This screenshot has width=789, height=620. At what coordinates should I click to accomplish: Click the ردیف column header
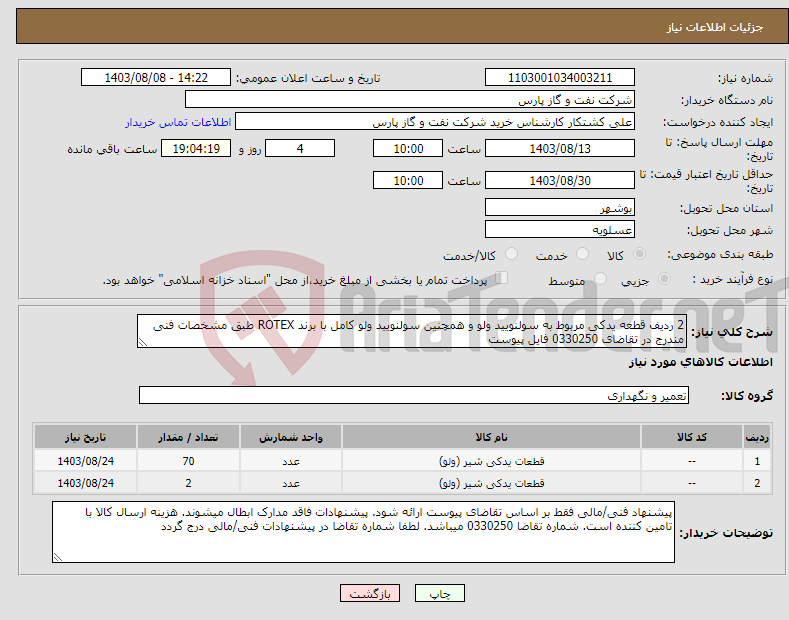pyautogui.click(x=757, y=437)
